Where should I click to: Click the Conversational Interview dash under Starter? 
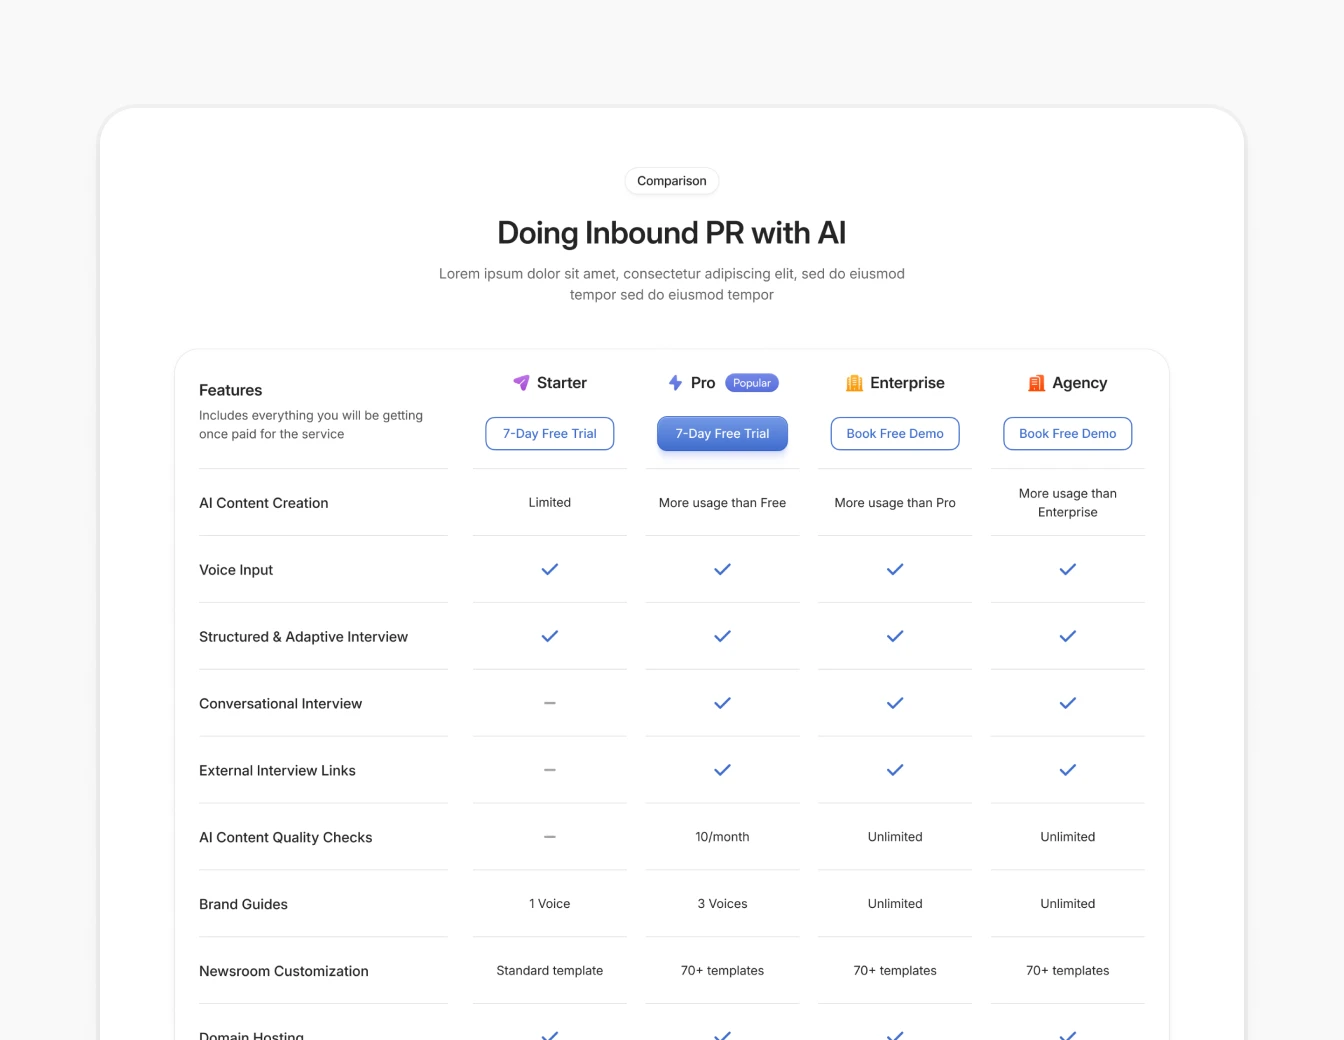coord(550,703)
